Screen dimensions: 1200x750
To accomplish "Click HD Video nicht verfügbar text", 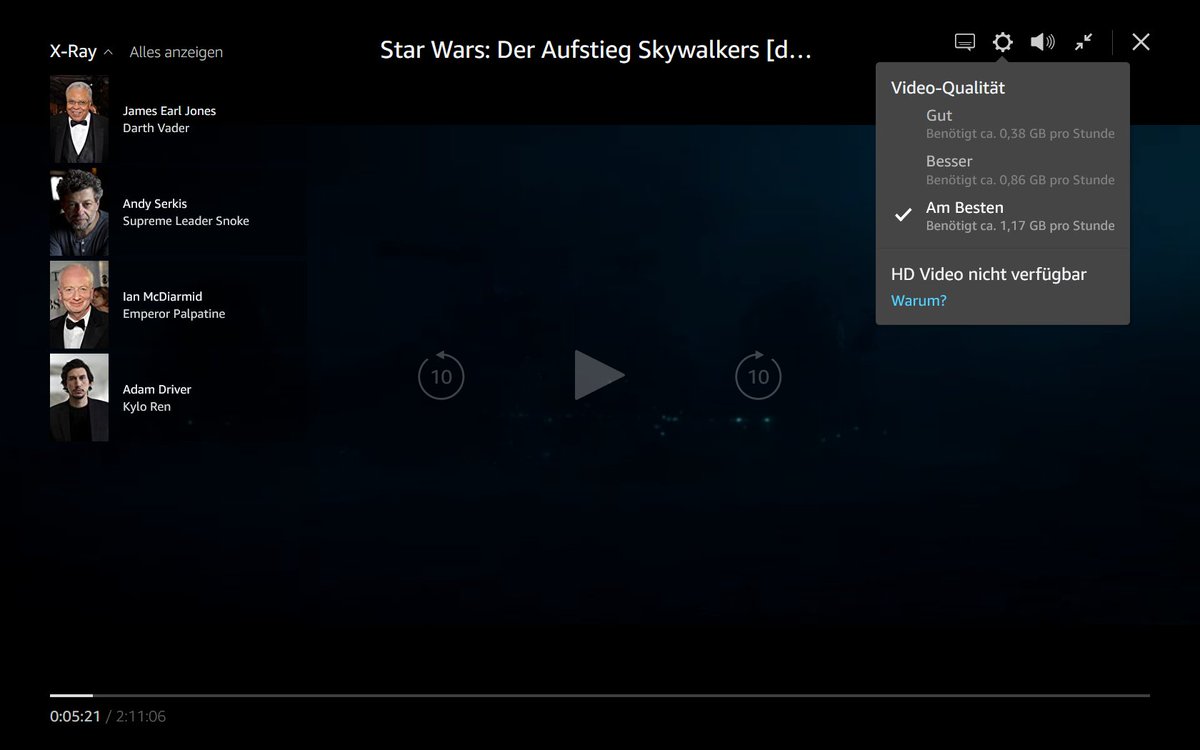I will pyautogui.click(x=989, y=274).
